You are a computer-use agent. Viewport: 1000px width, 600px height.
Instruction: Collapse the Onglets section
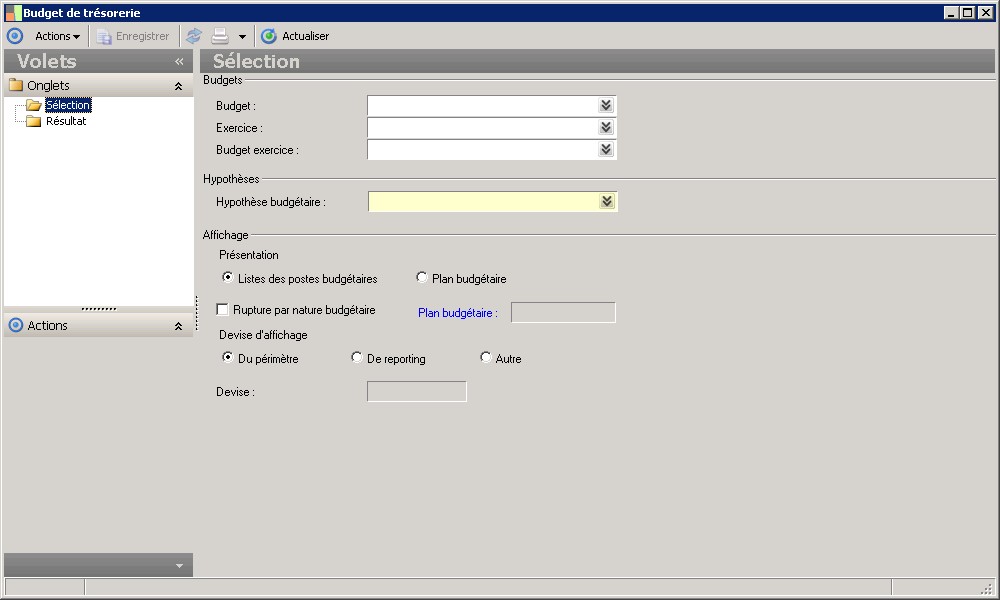tap(179, 86)
